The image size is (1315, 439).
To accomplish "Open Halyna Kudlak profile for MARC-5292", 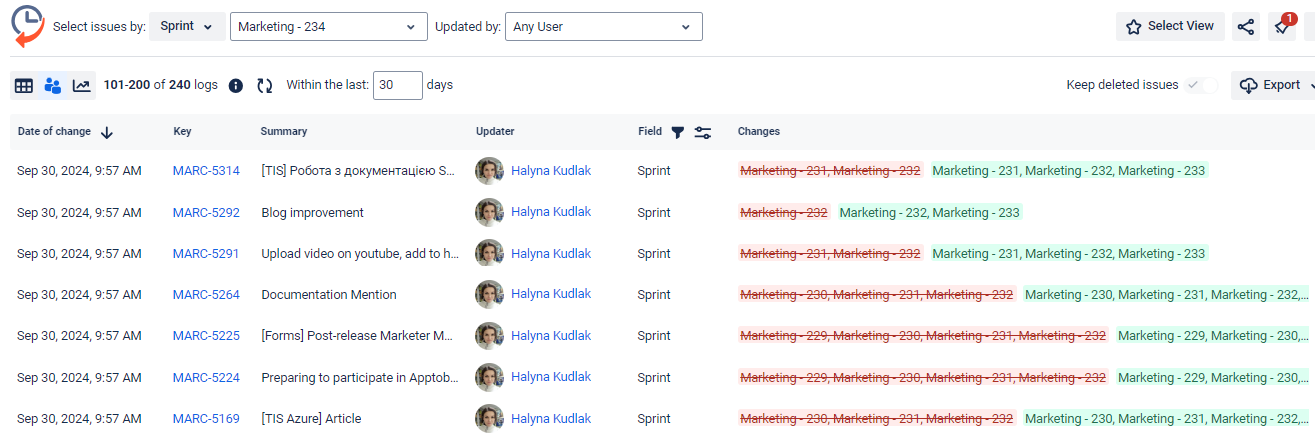I will tap(550, 212).
